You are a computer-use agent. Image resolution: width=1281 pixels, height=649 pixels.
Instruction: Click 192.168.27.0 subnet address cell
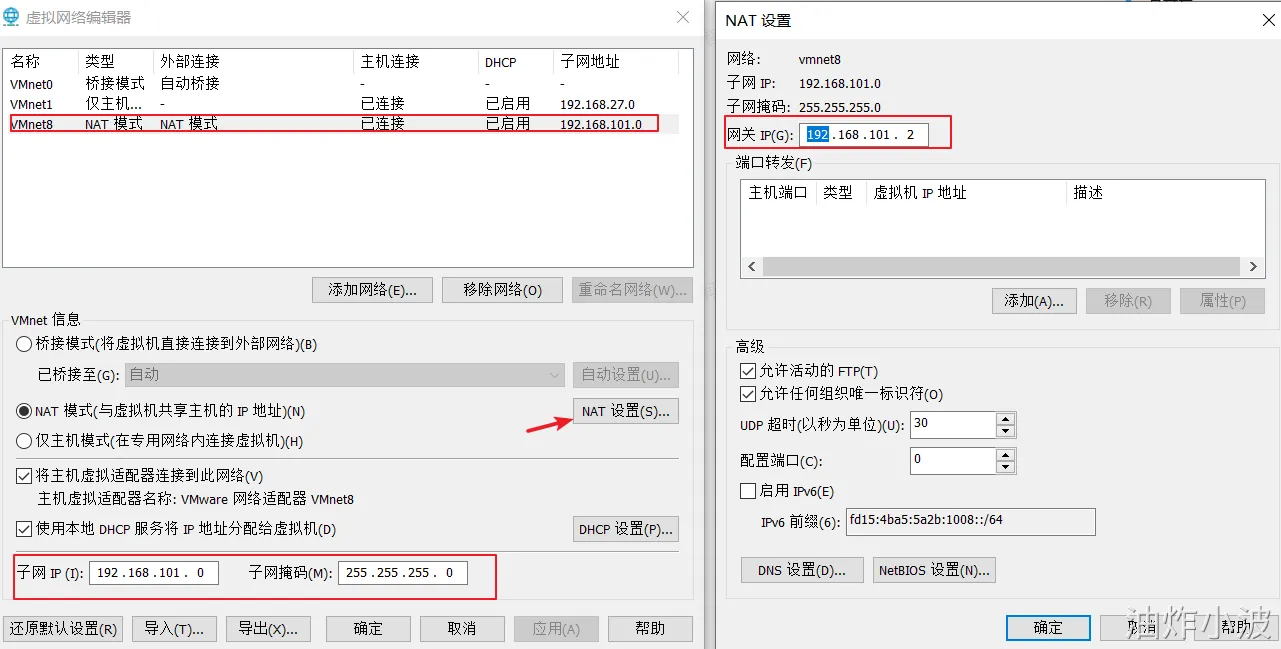(x=598, y=104)
